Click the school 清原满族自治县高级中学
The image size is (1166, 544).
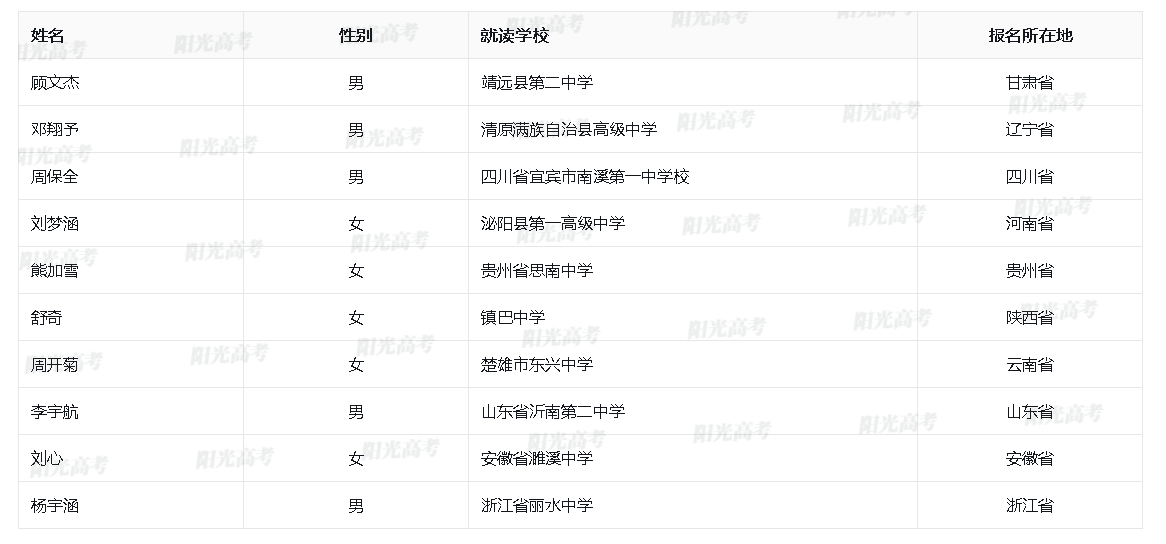(x=569, y=129)
